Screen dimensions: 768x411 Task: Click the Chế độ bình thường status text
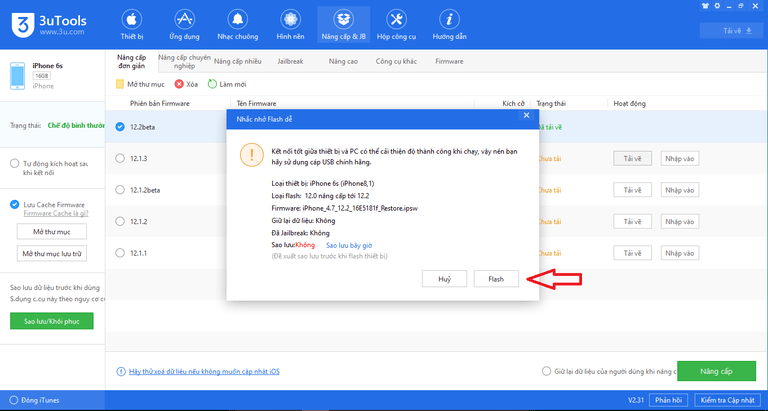76,125
